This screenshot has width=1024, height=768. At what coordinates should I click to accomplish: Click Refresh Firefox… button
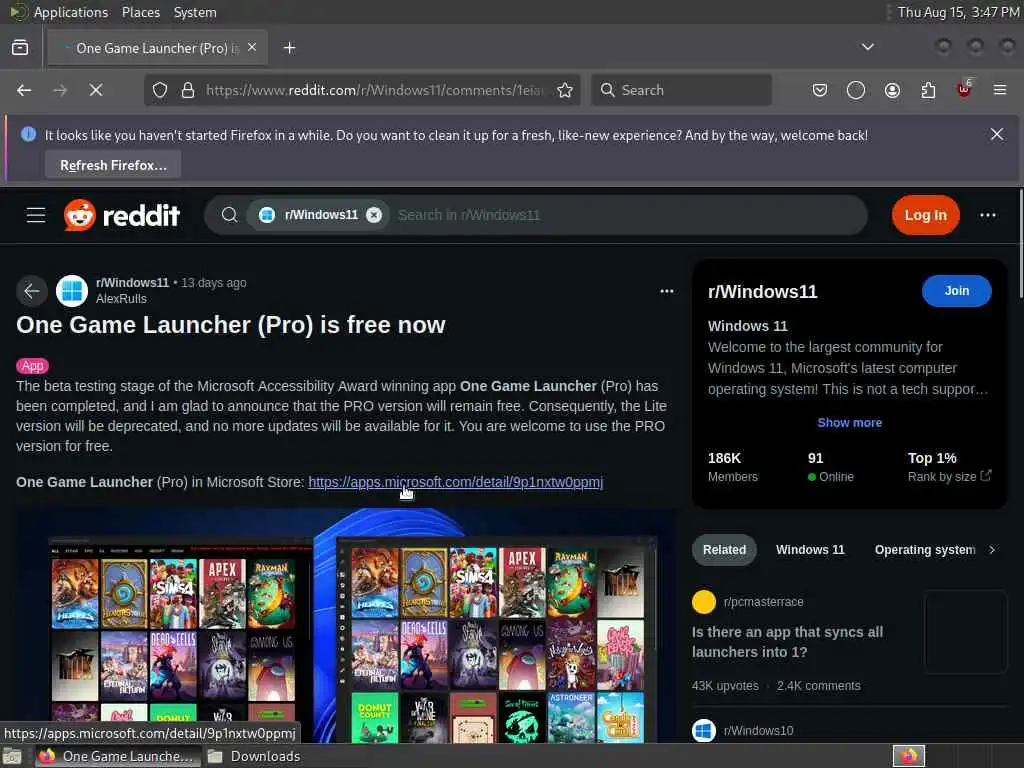pyautogui.click(x=113, y=165)
